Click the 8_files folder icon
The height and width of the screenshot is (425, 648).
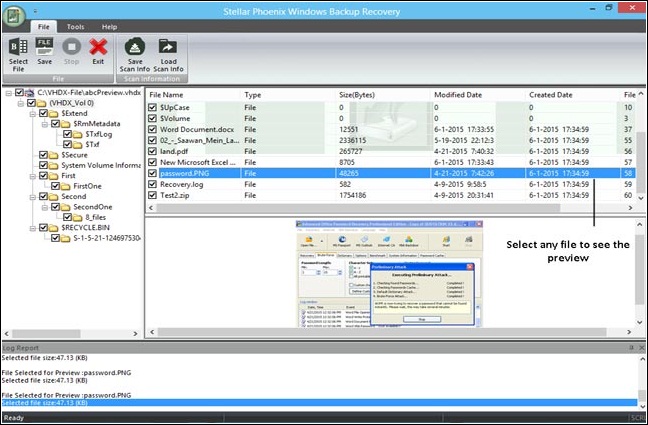click(x=78, y=217)
